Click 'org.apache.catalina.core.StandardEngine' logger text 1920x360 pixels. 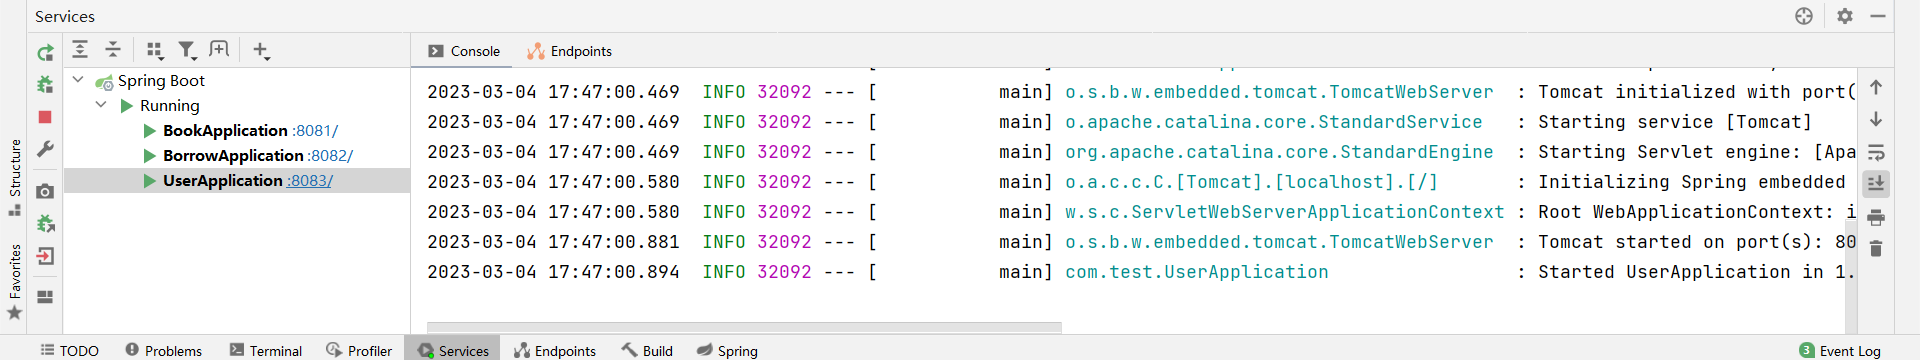point(1279,152)
